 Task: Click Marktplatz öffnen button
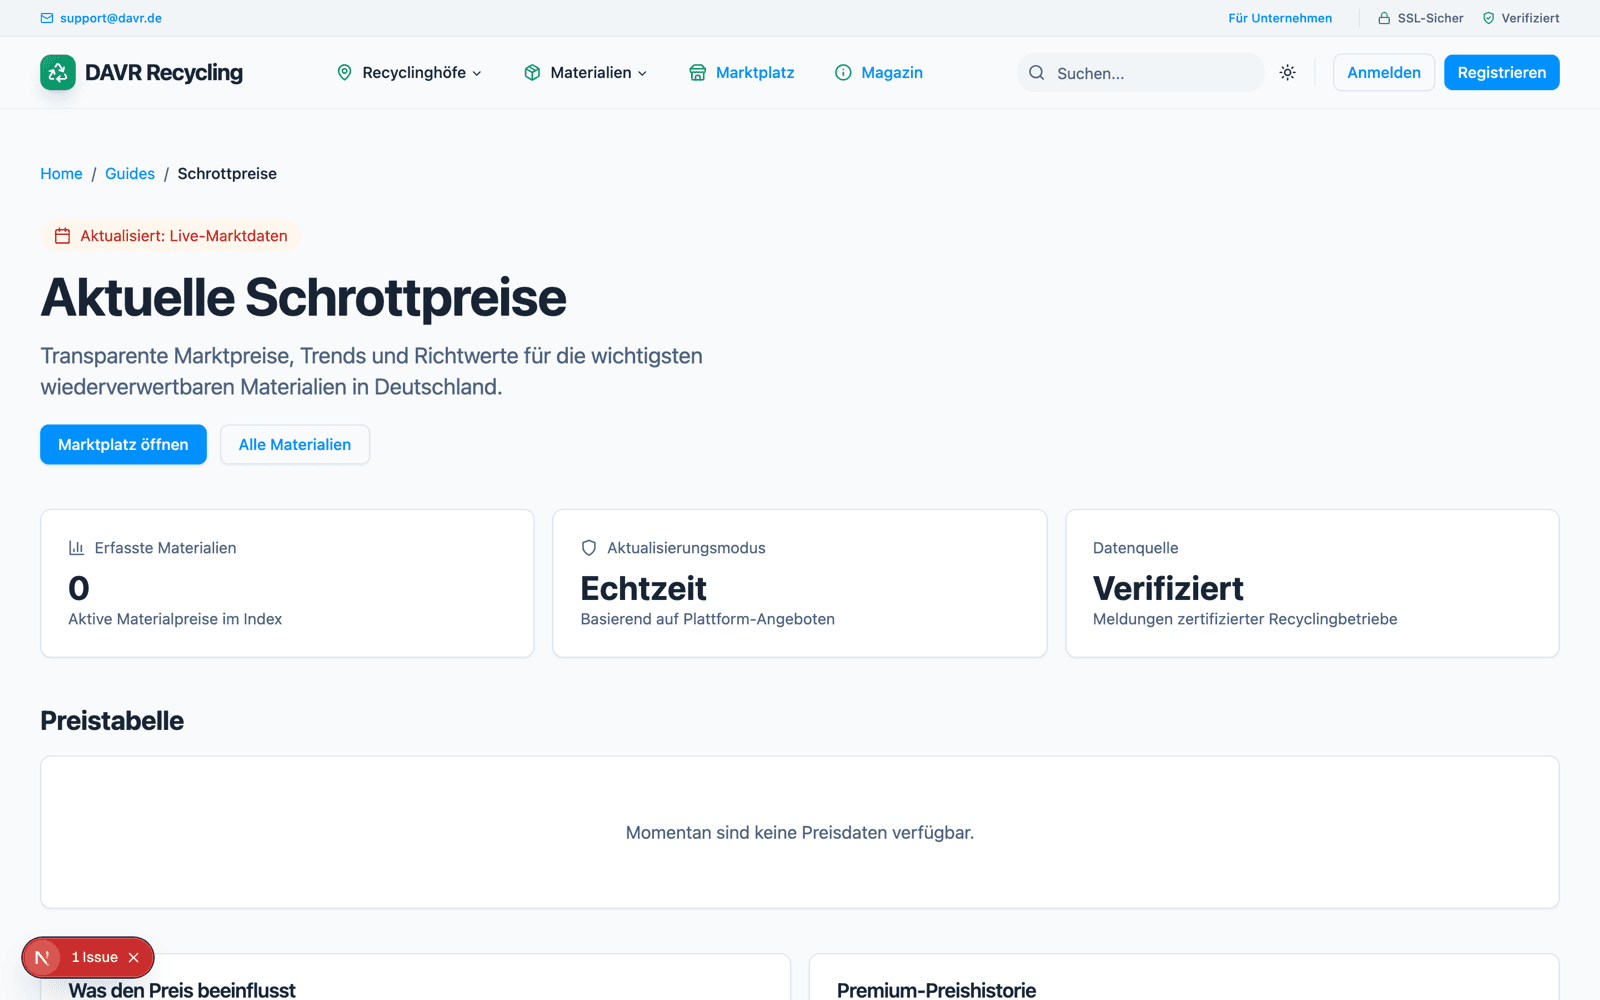pyautogui.click(x=123, y=444)
